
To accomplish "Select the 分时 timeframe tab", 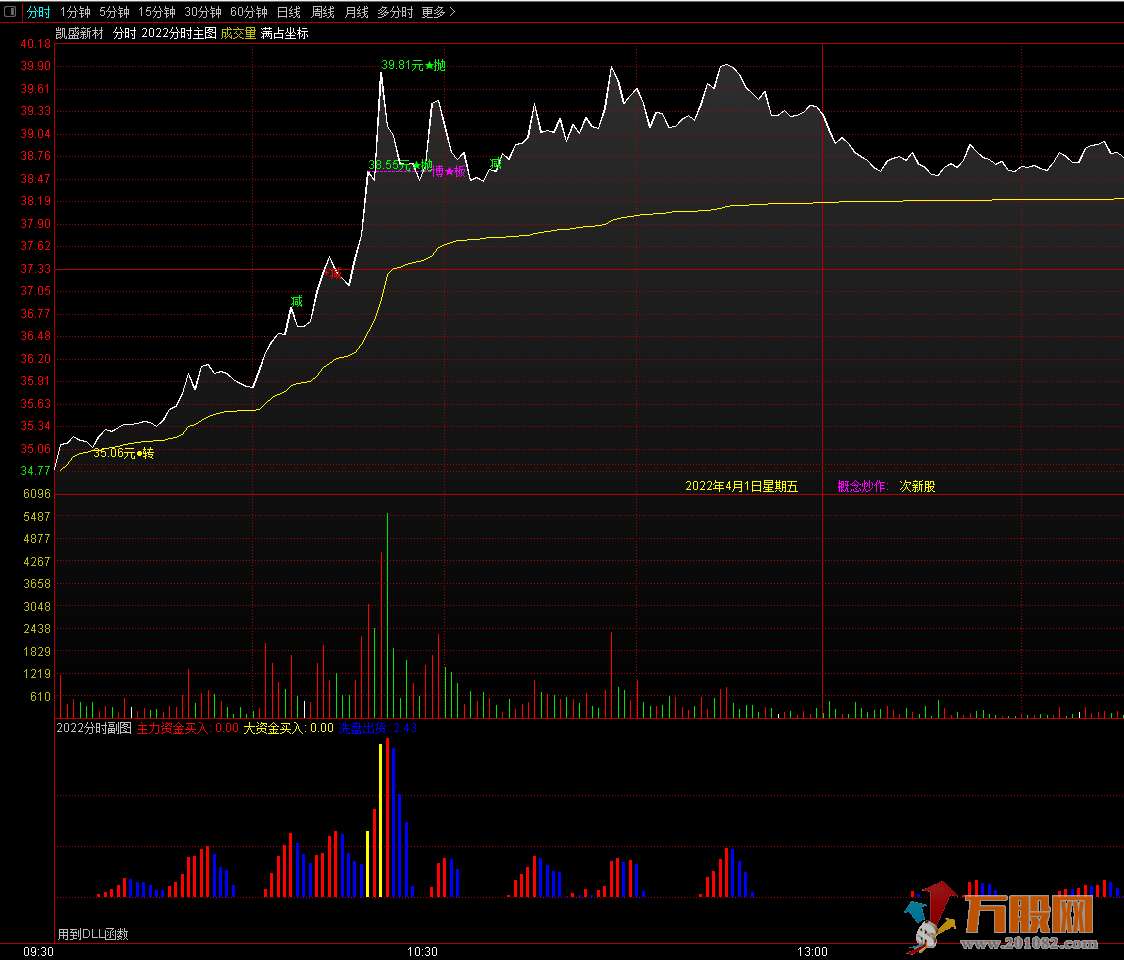I will click(x=38, y=12).
